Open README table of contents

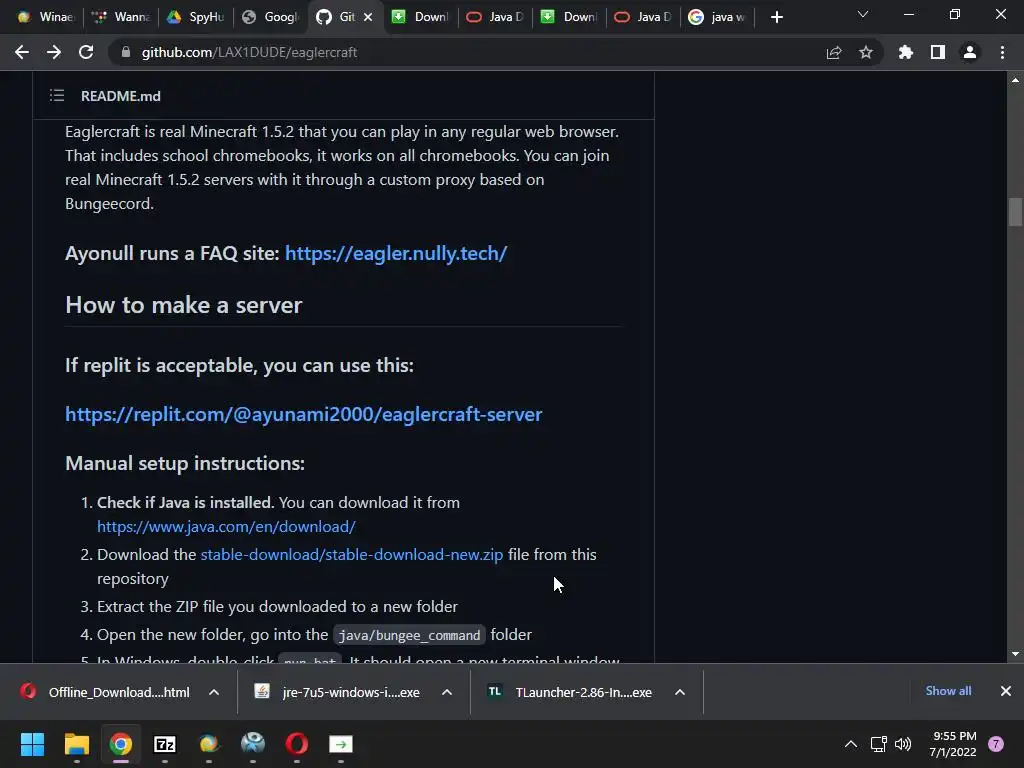57,96
